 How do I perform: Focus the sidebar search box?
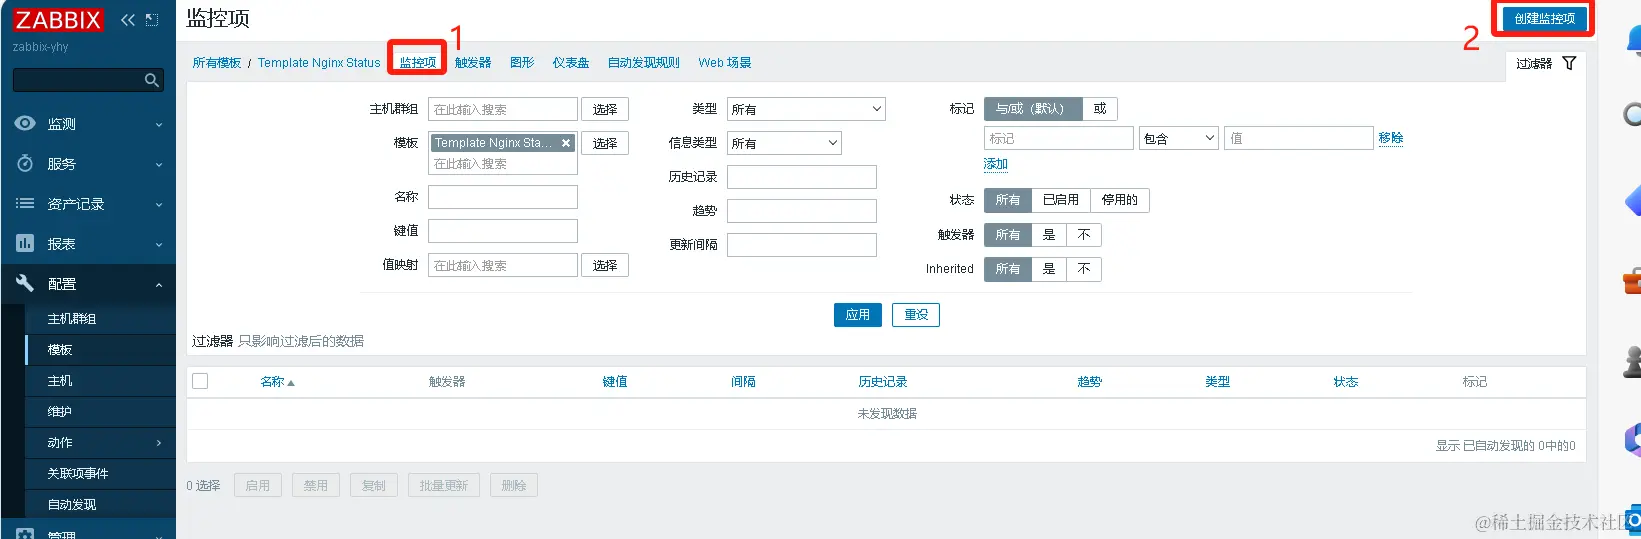[88, 80]
